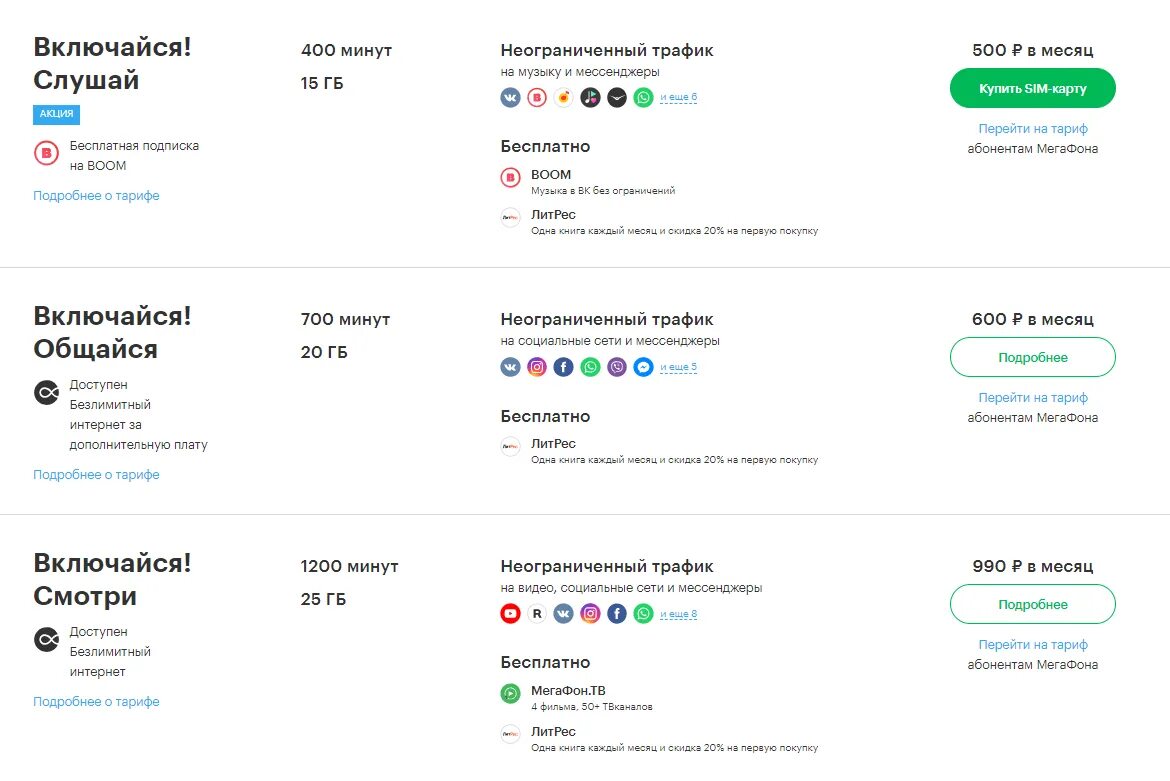Click "Подробнее" button for 990 ₽ plan

(x=1032, y=604)
